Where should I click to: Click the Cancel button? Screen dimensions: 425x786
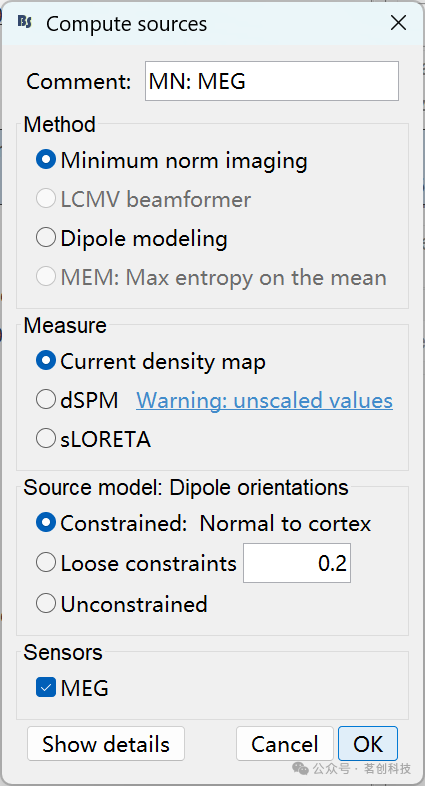pyautogui.click(x=285, y=744)
